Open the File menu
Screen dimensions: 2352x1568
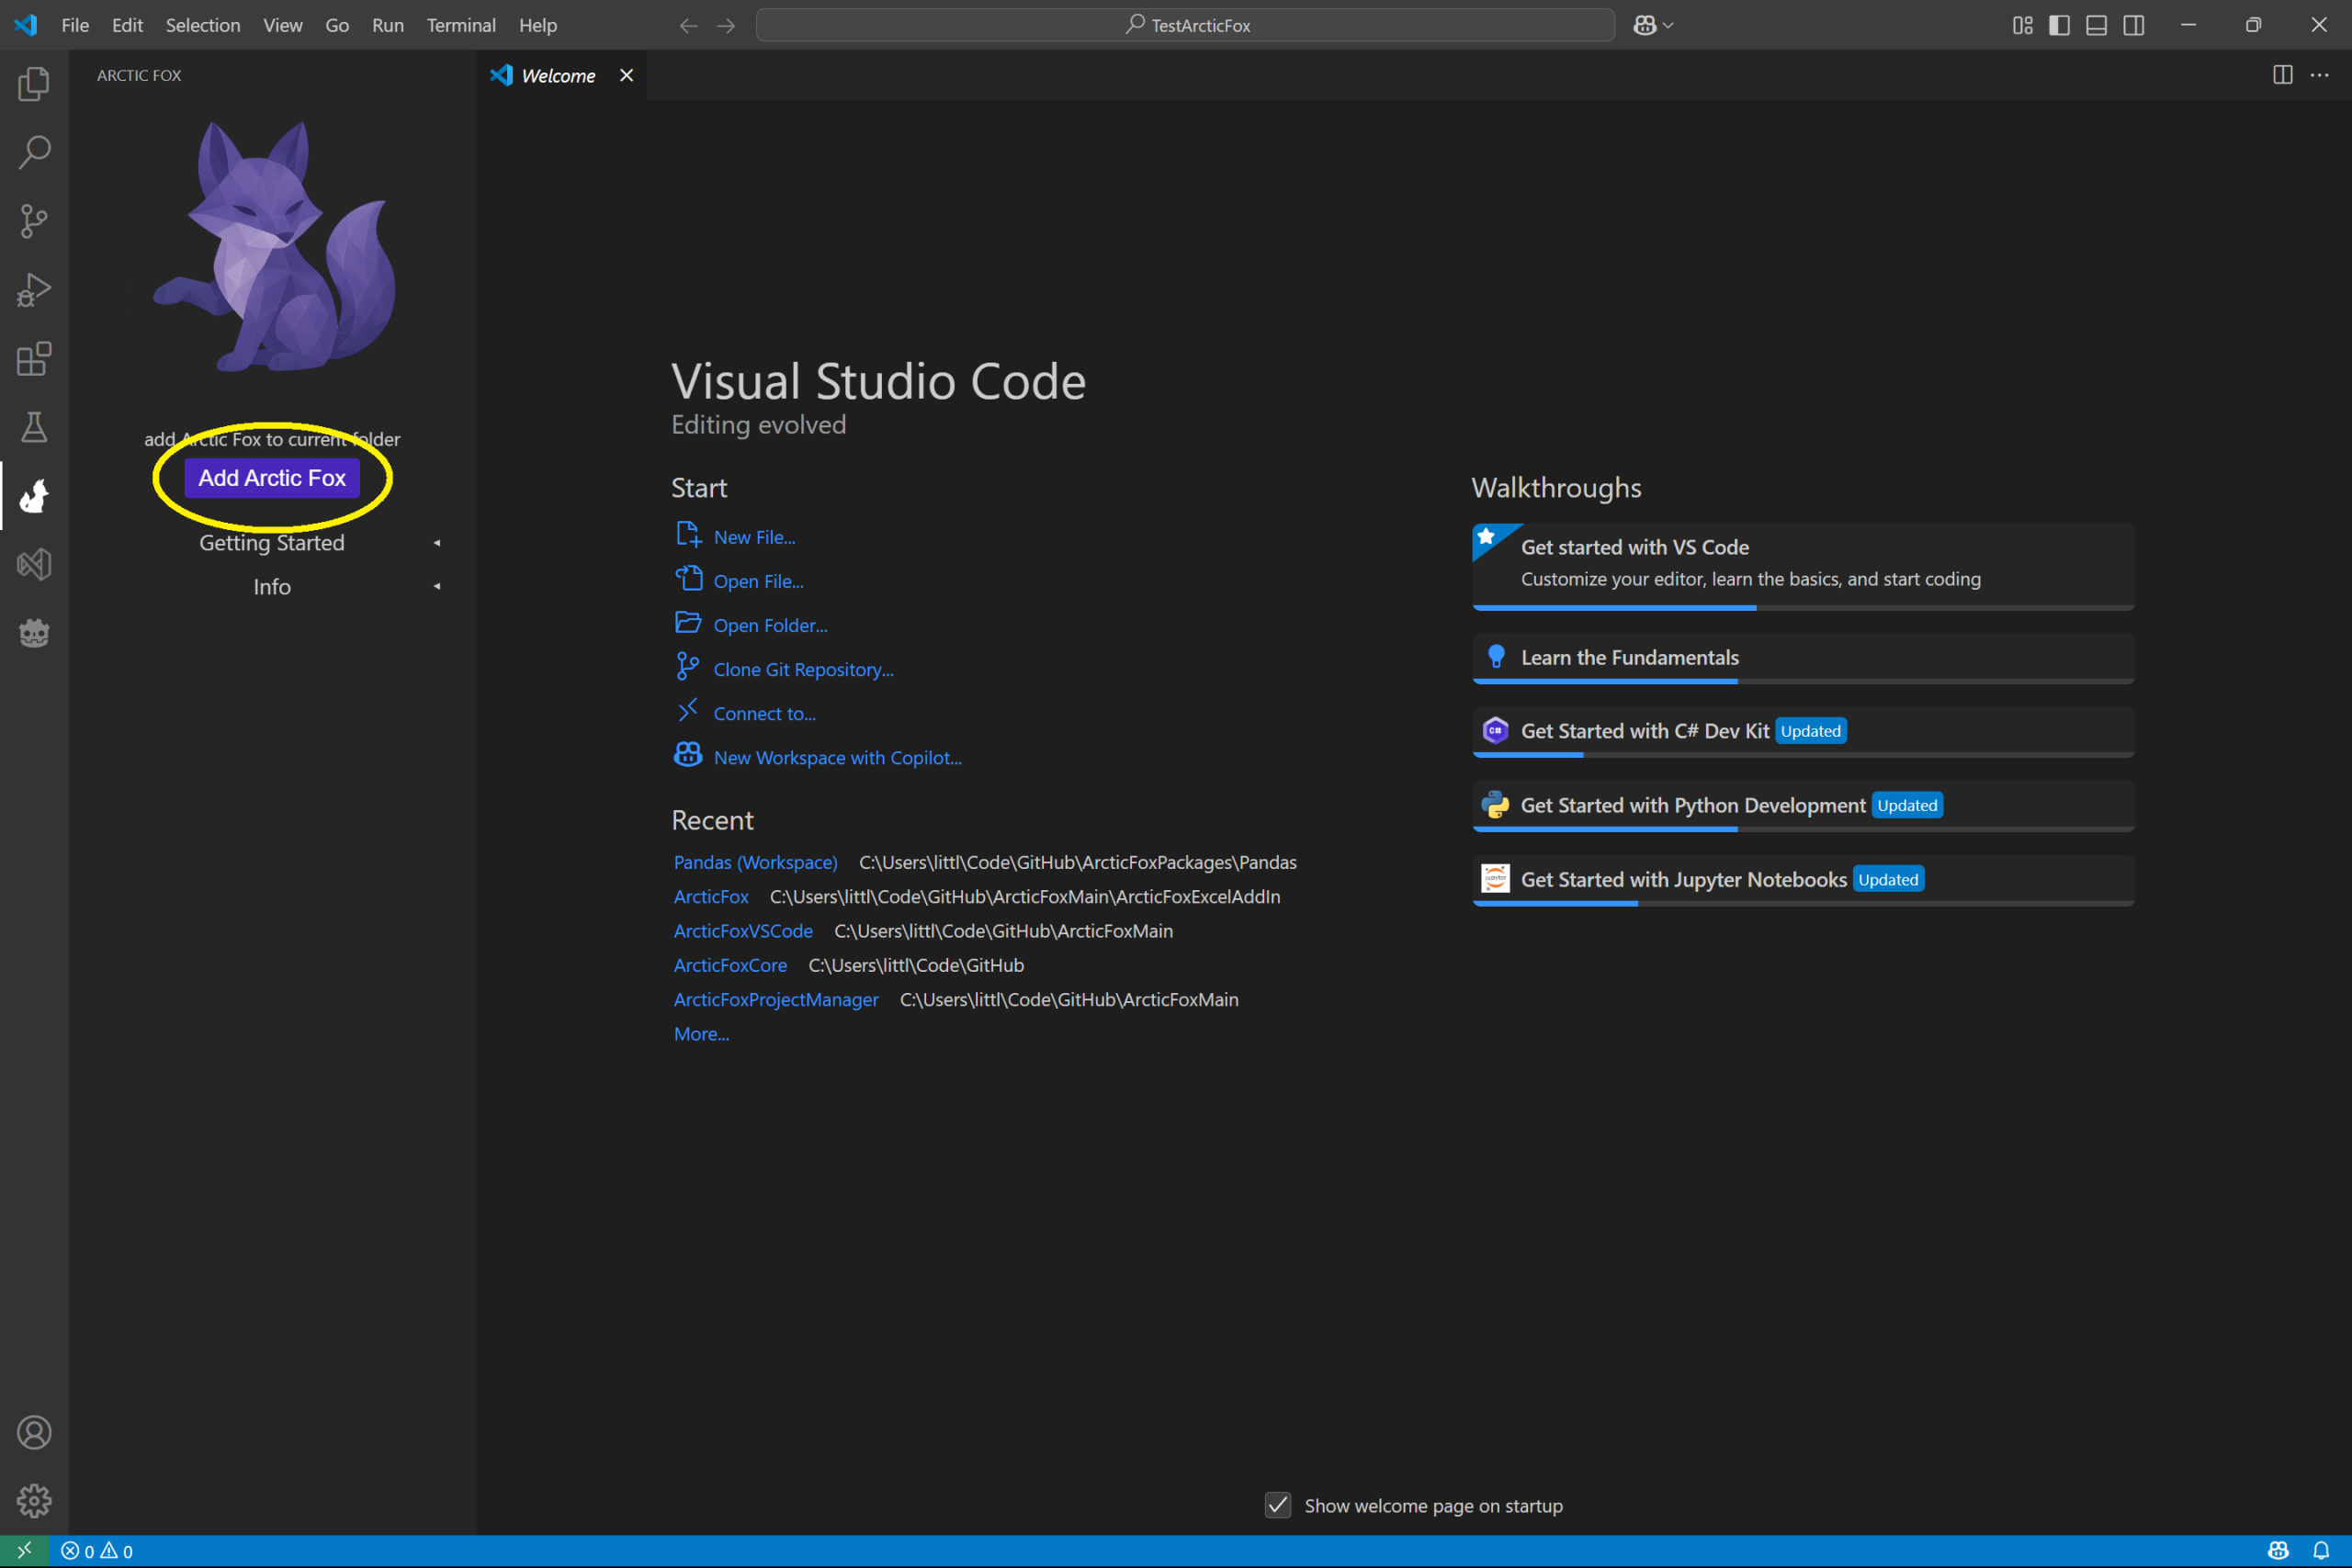[x=75, y=25]
